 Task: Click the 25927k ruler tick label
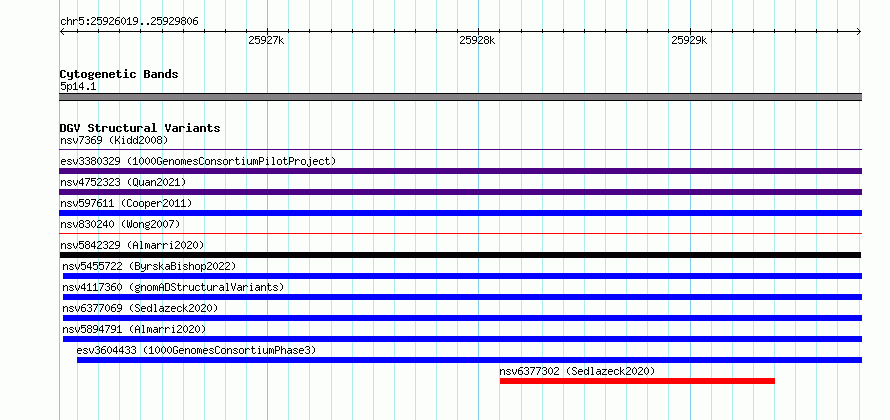click(x=266, y=40)
